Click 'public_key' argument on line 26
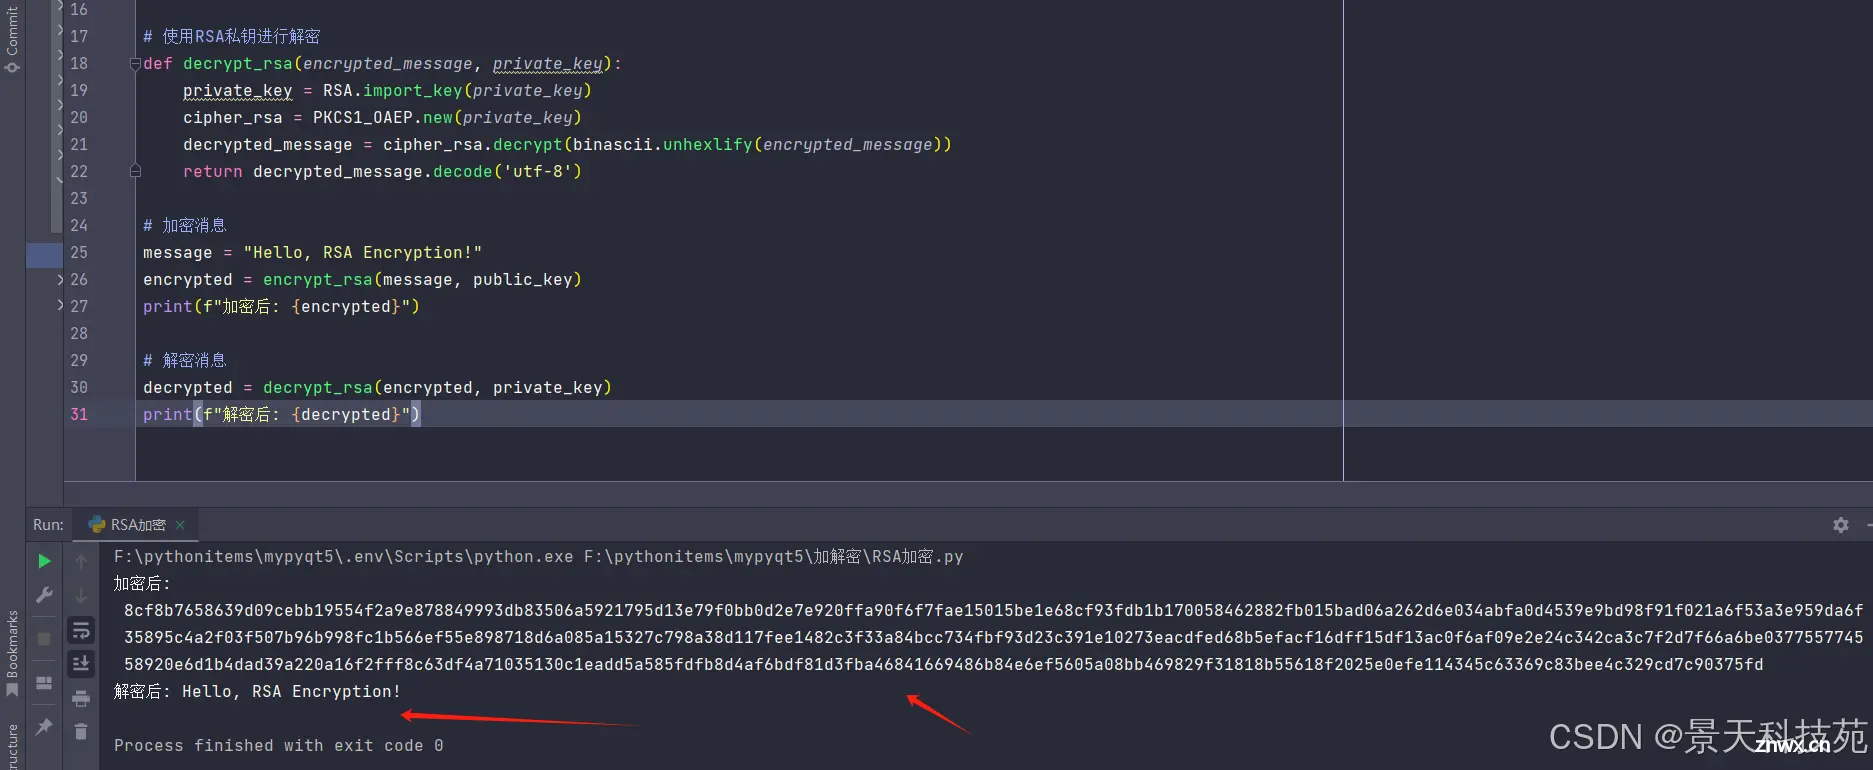This screenshot has height=770, width=1873. tap(523, 280)
